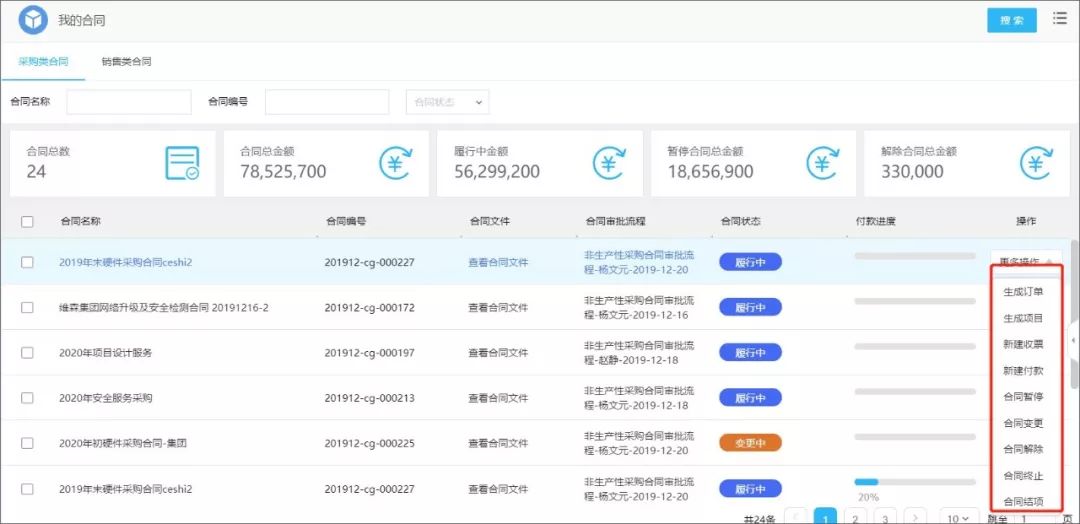
Task: Click the 解除合同总金额 value 330,000
Action: click(912, 171)
